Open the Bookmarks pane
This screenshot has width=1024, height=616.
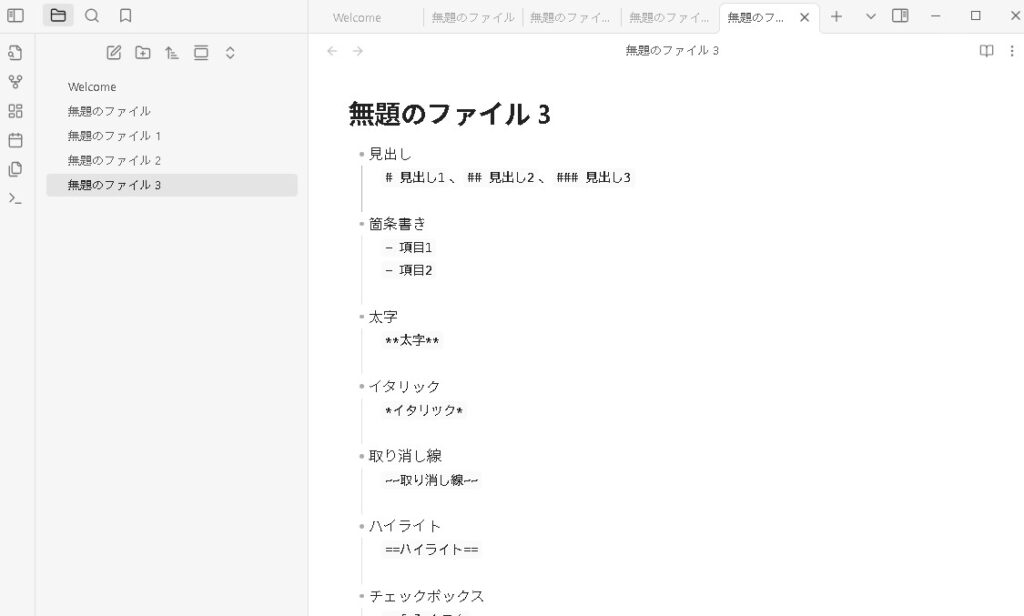tap(125, 16)
